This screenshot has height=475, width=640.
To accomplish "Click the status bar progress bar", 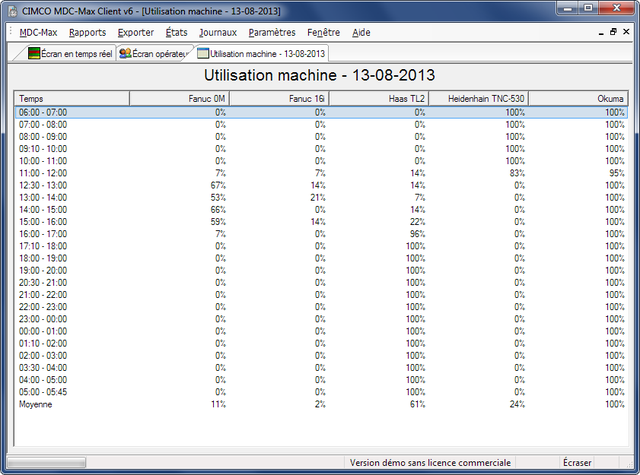I will coord(47,463).
